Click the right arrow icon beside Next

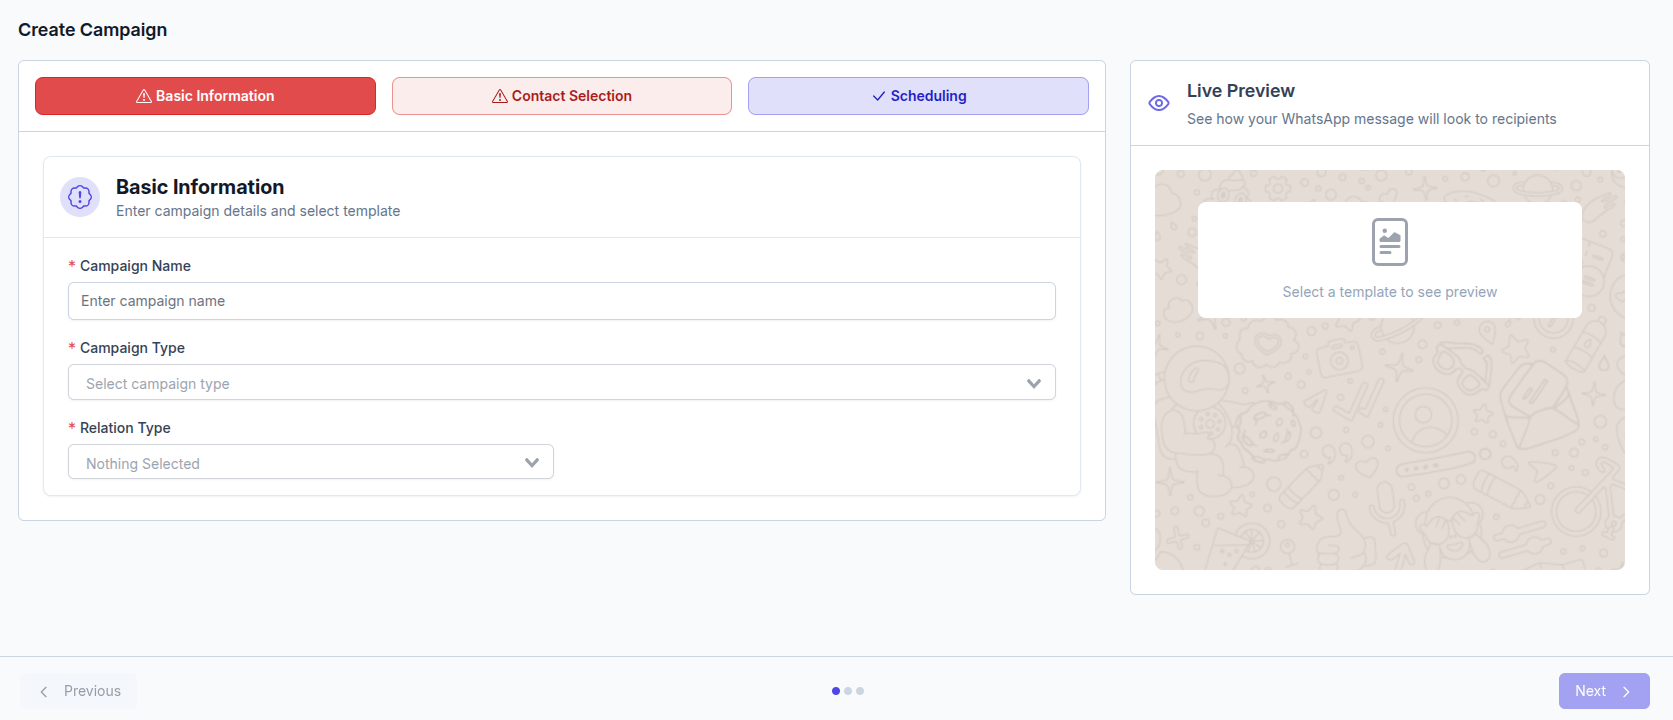(x=1626, y=691)
